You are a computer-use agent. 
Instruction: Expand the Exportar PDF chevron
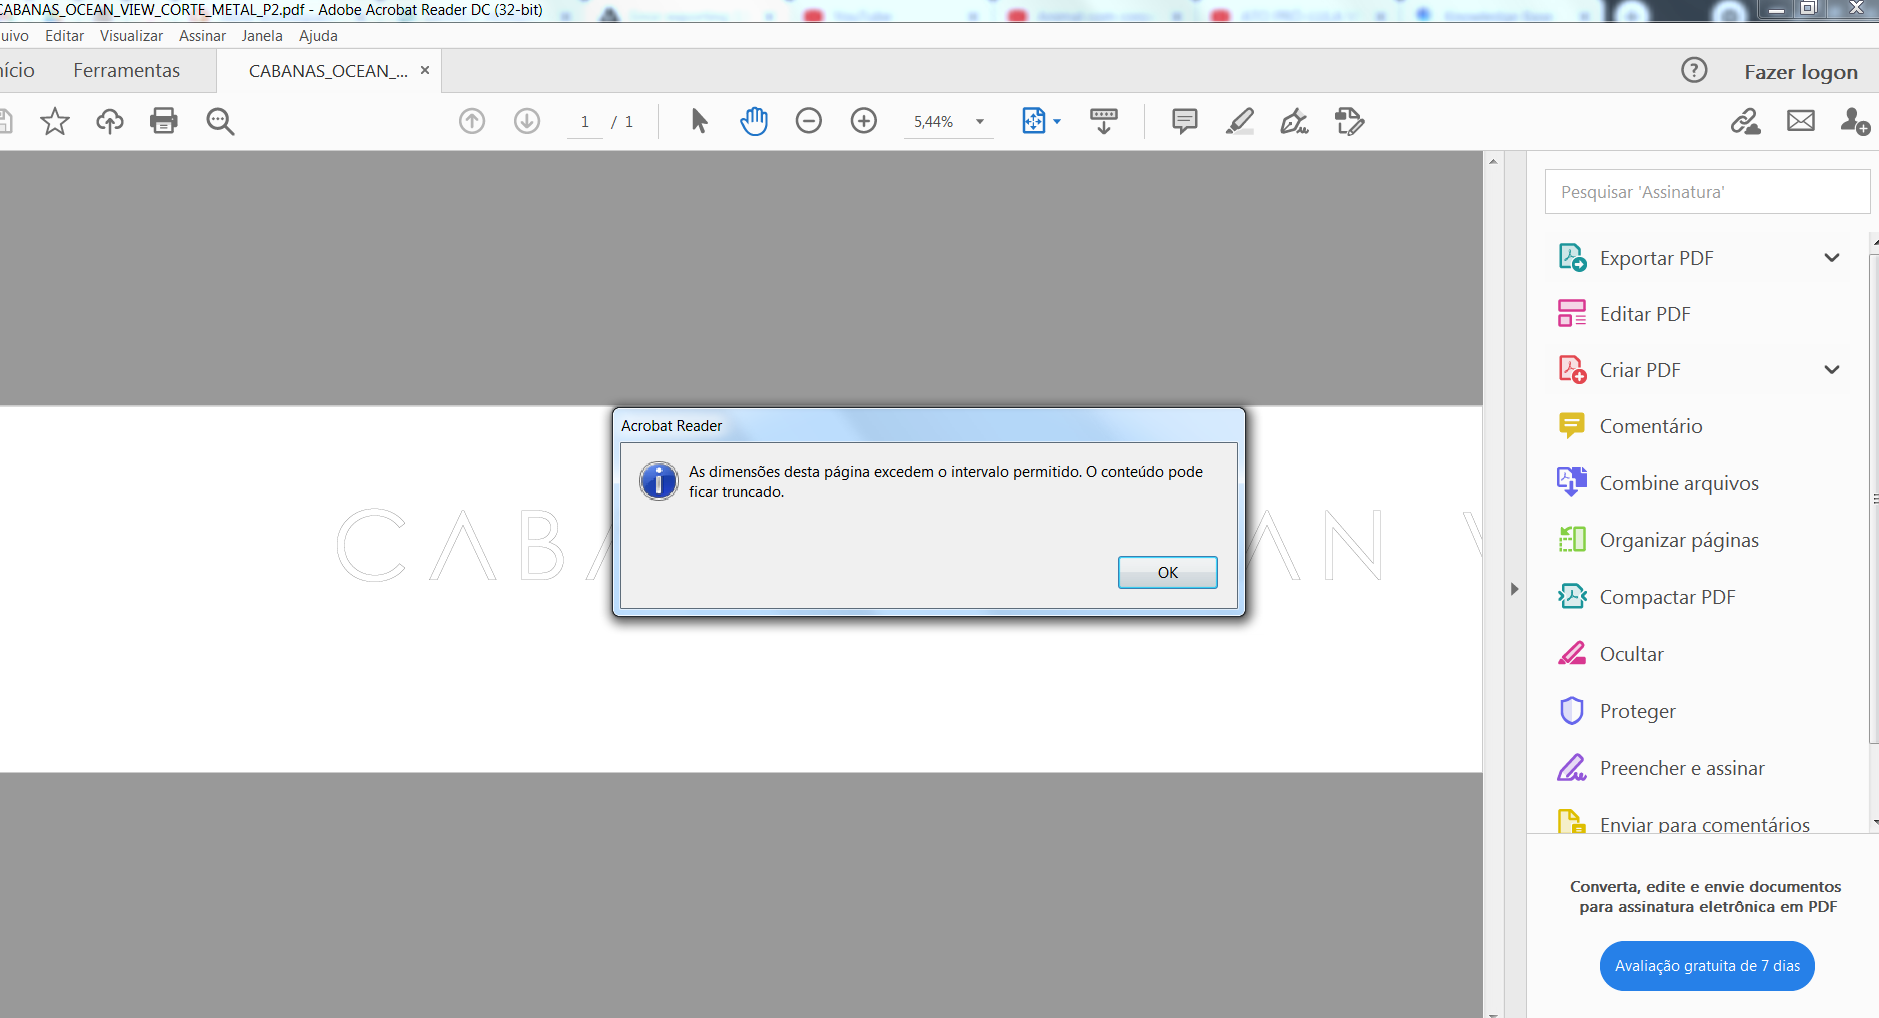pyautogui.click(x=1832, y=258)
